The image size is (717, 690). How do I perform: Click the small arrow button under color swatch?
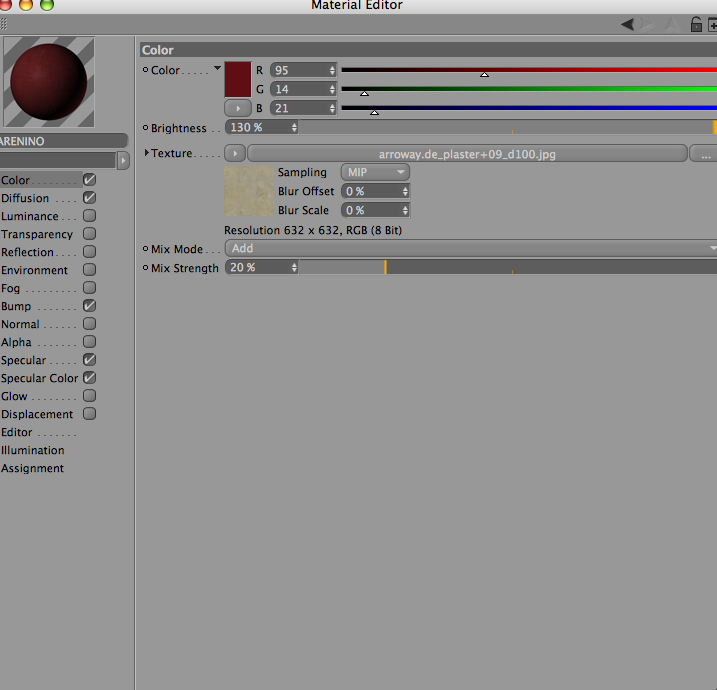[238, 108]
